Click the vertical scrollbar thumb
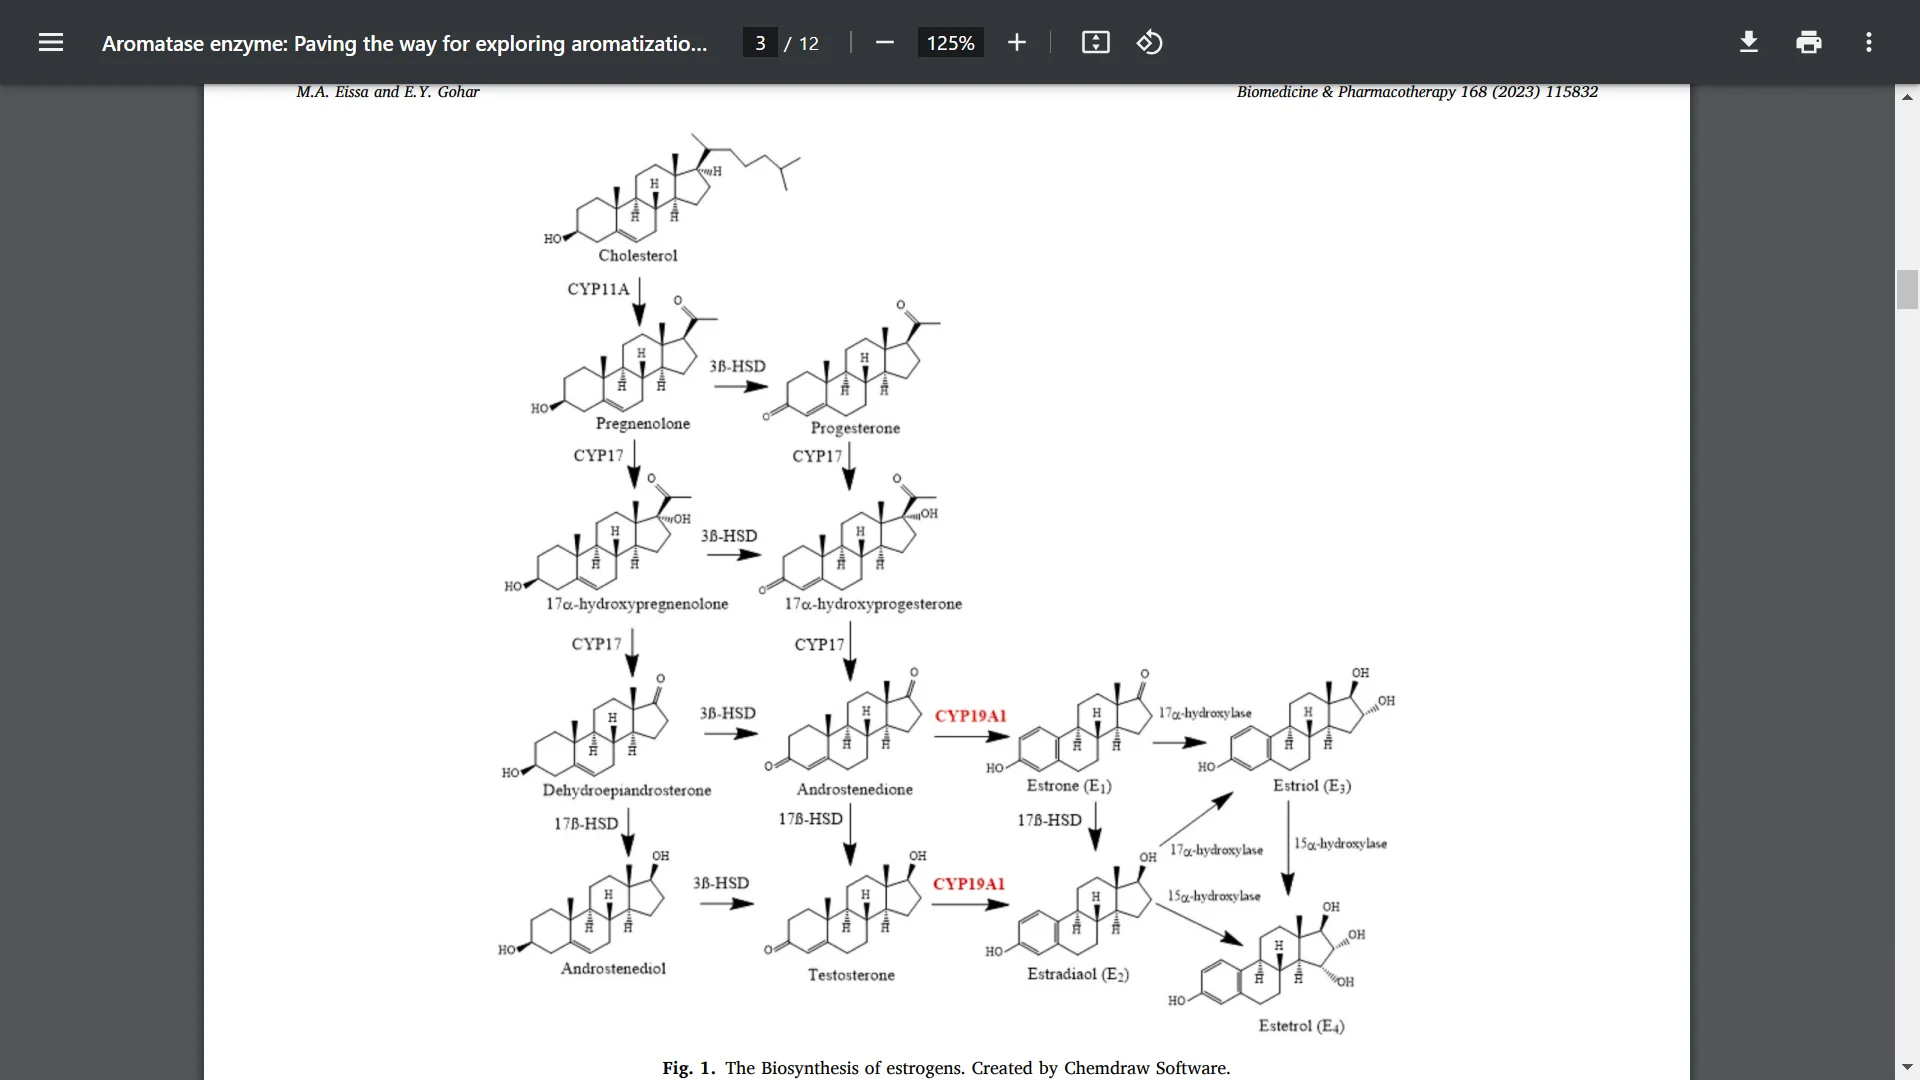1920x1080 pixels. point(1907,289)
